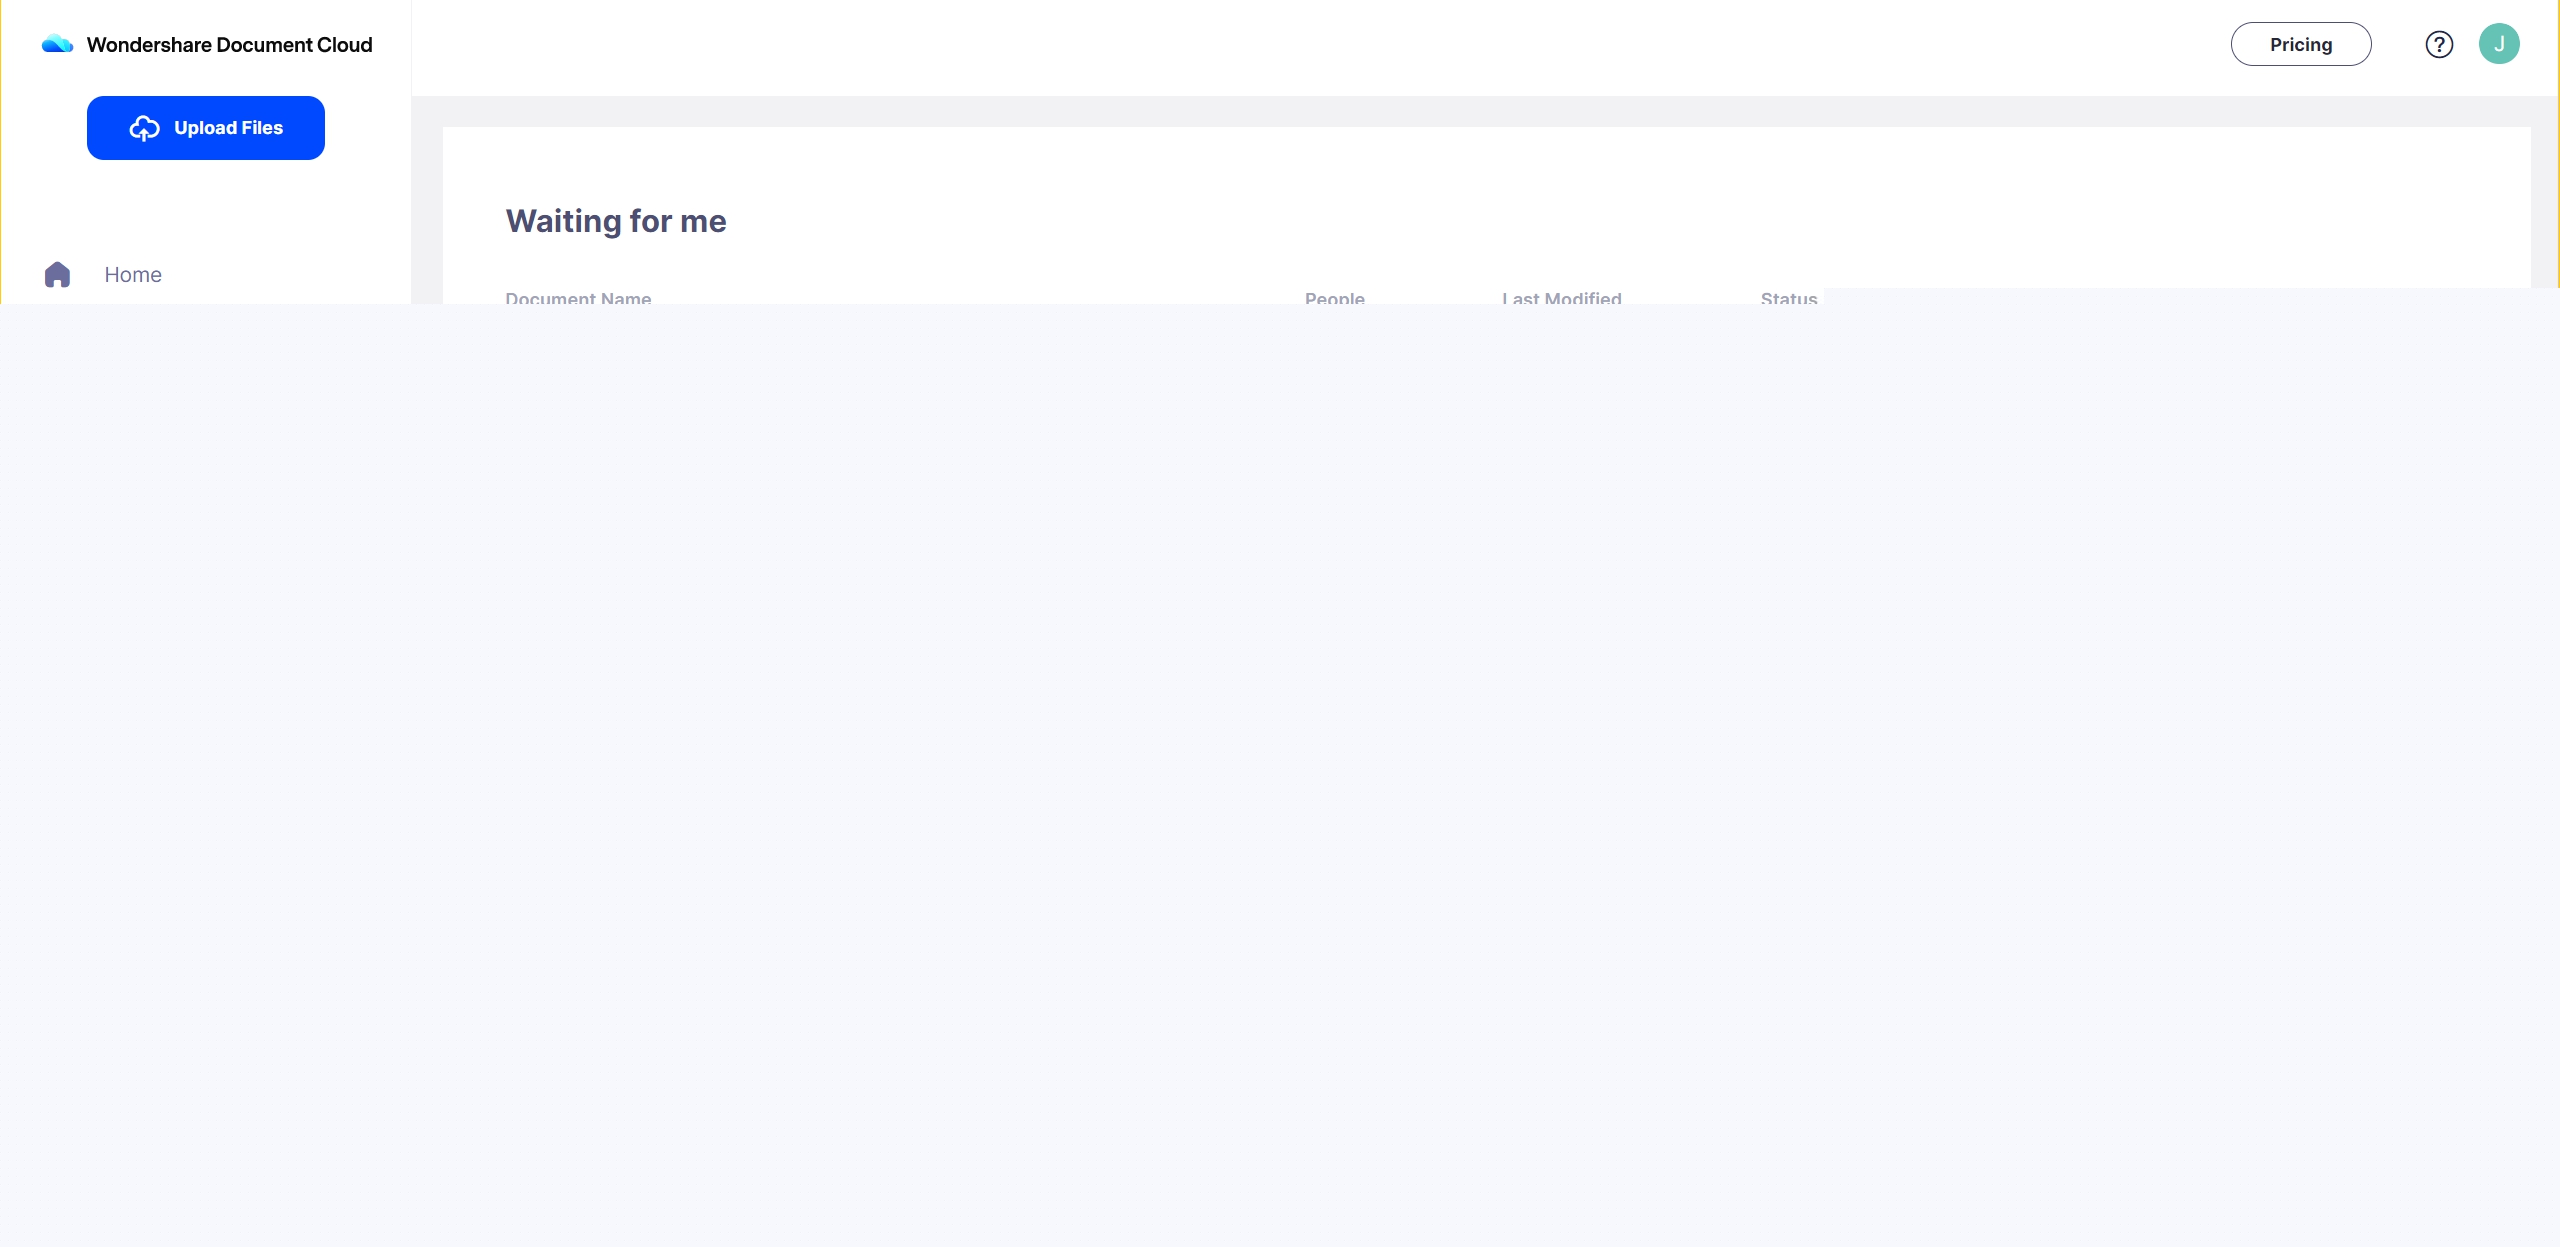
Task: Open help via question mark icon
Action: coord(2438,44)
